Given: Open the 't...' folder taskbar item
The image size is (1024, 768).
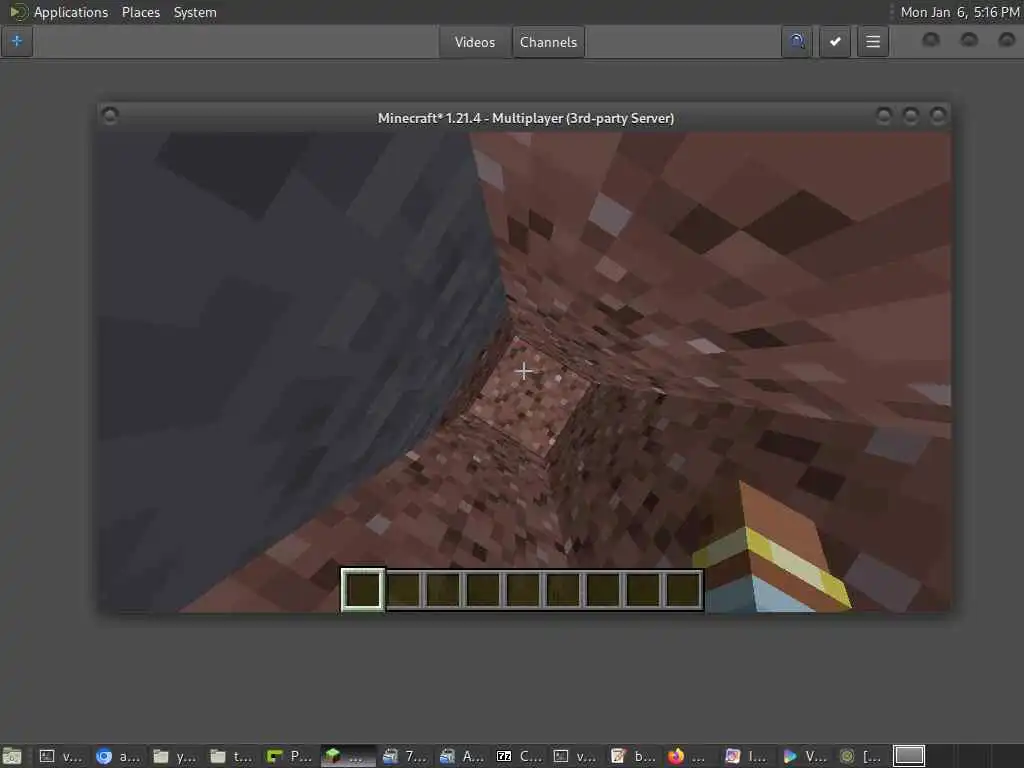Looking at the screenshot, I should (x=231, y=756).
